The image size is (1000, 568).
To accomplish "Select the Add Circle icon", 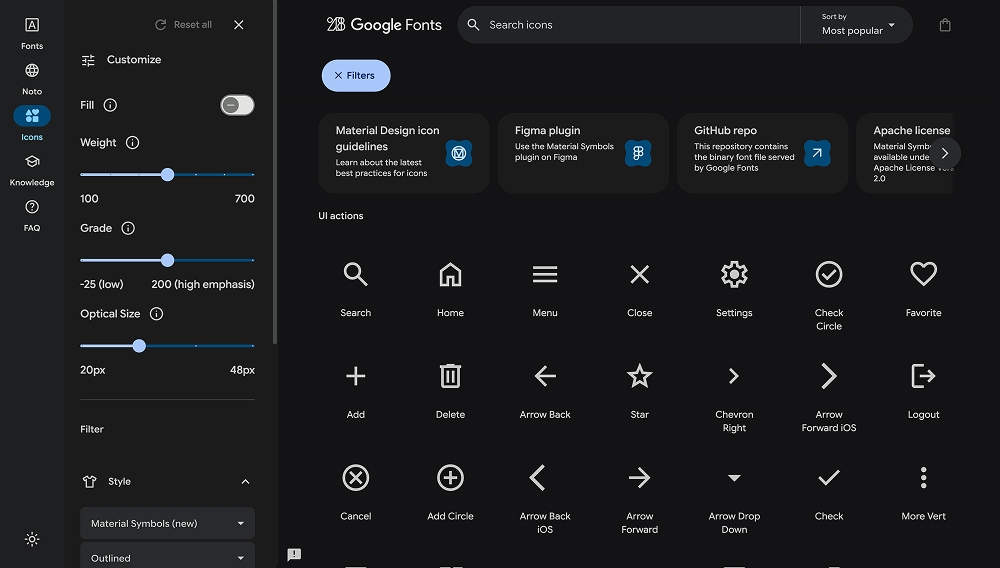I will pyautogui.click(x=450, y=477).
